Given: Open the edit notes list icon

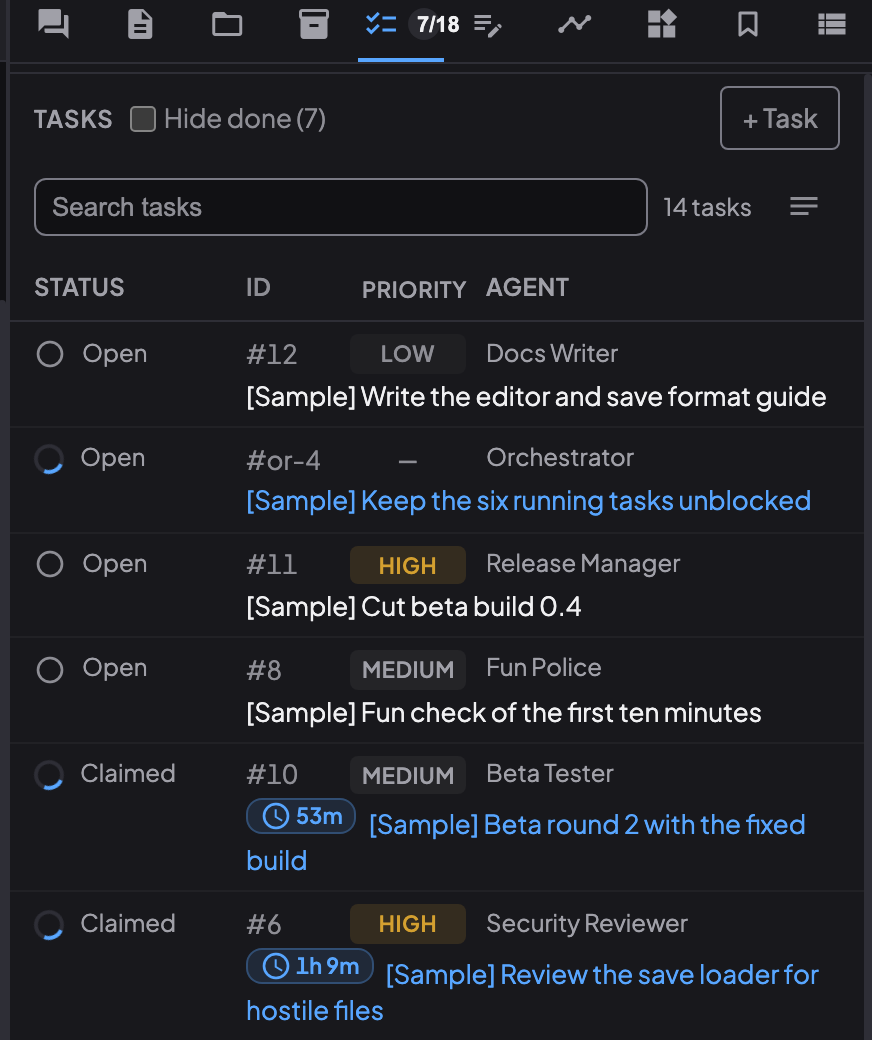Looking at the screenshot, I should coord(487,25).
